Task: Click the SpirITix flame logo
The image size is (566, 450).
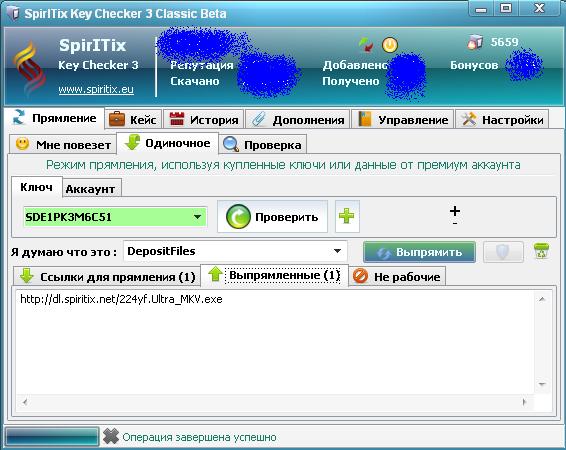Action: (x=30, y=69)
